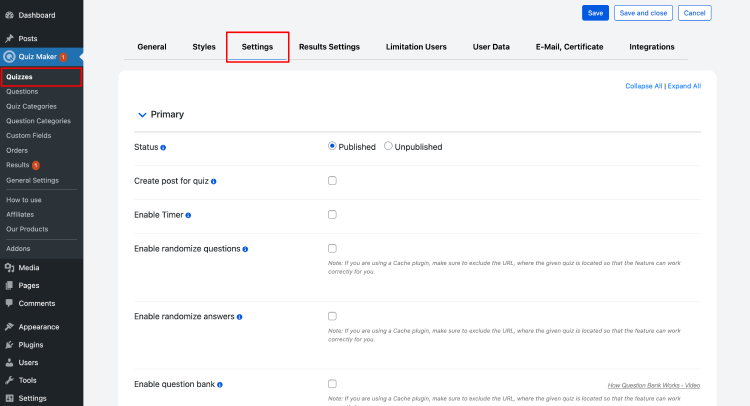Click the Collapse All link
Image resolution: width=750 pixels, height=406 pixels.
pos(643,86)
